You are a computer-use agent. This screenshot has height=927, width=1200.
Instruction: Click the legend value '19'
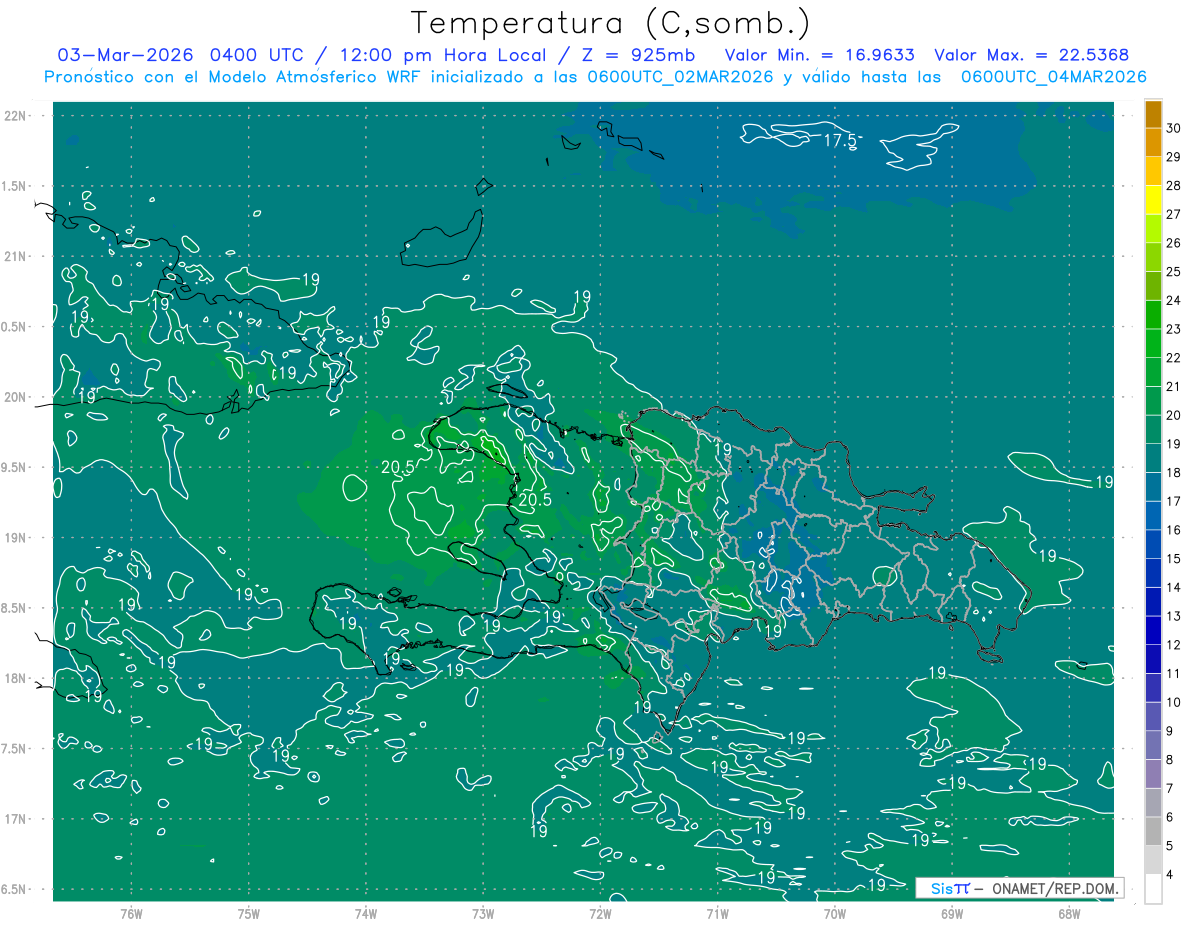pos(1173,444)
